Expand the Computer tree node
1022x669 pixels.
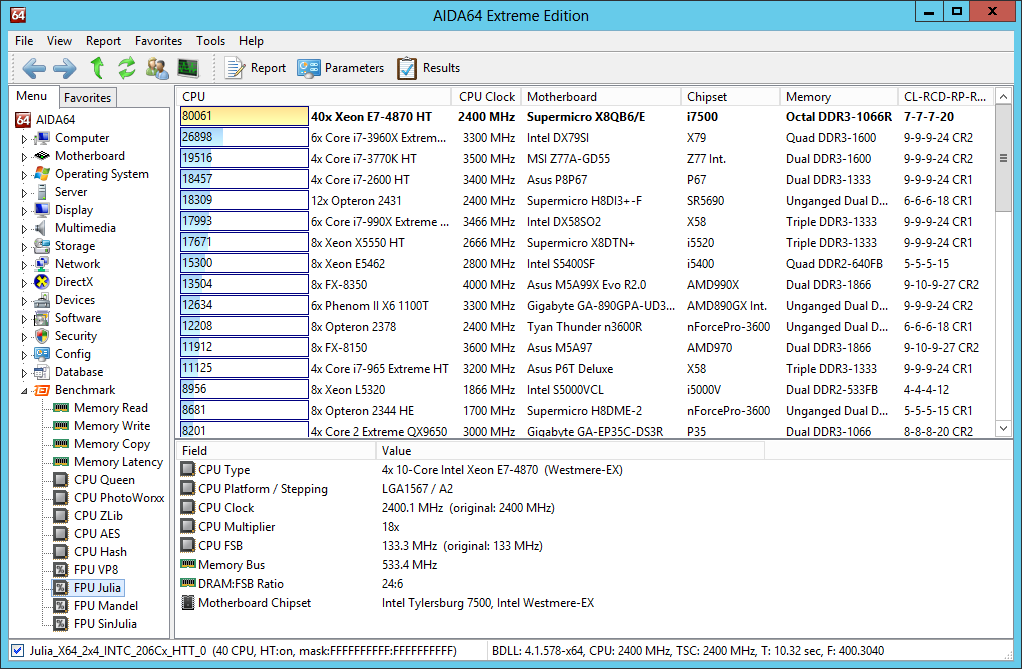tap(24, 139)
